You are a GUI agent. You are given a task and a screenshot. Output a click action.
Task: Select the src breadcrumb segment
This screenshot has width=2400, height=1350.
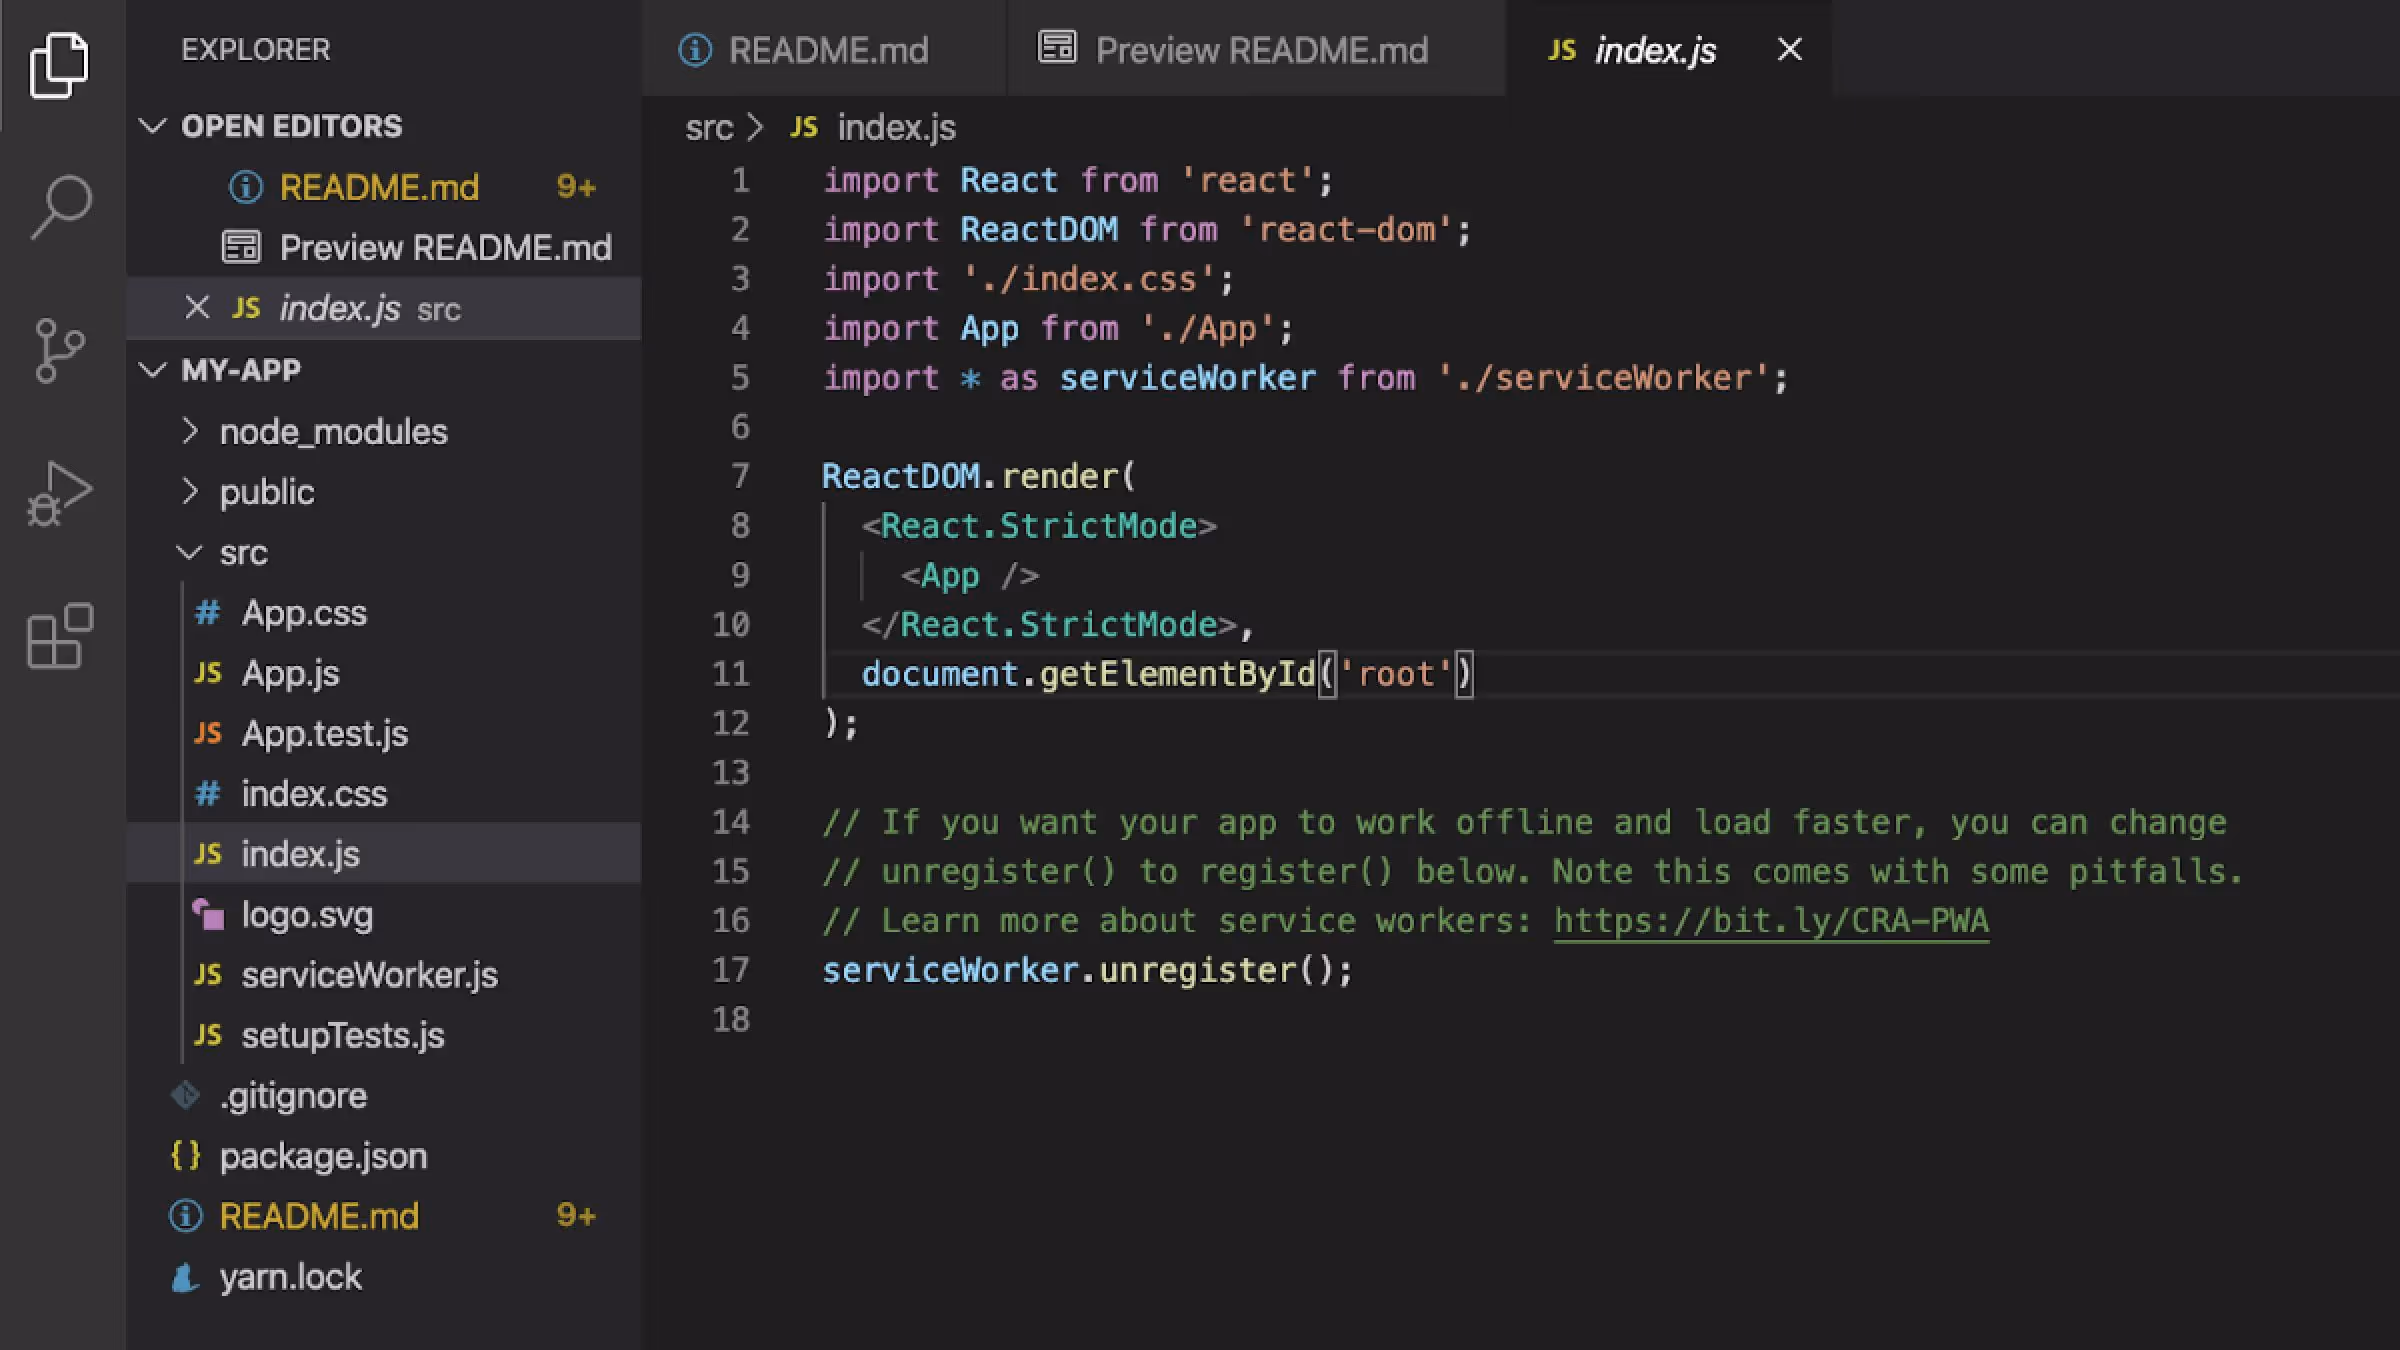708,128
